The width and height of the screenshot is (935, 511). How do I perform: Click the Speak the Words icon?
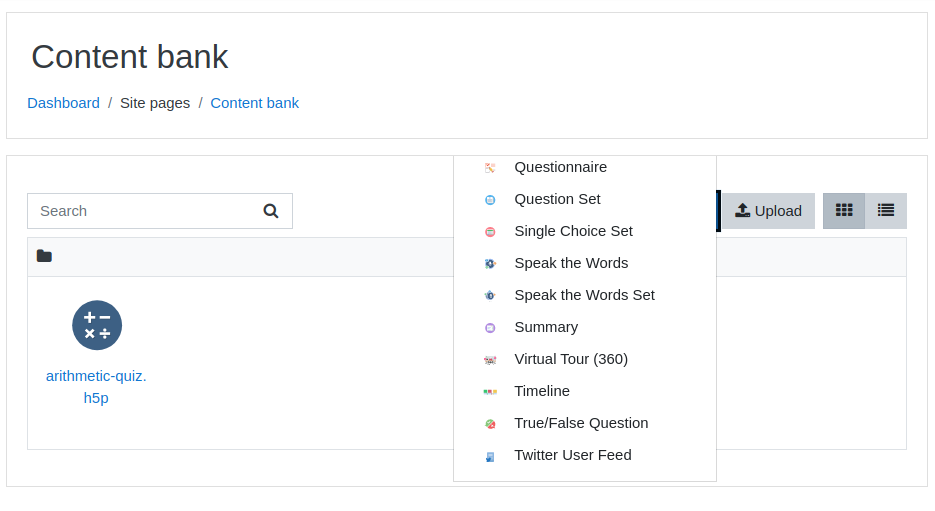490,264
